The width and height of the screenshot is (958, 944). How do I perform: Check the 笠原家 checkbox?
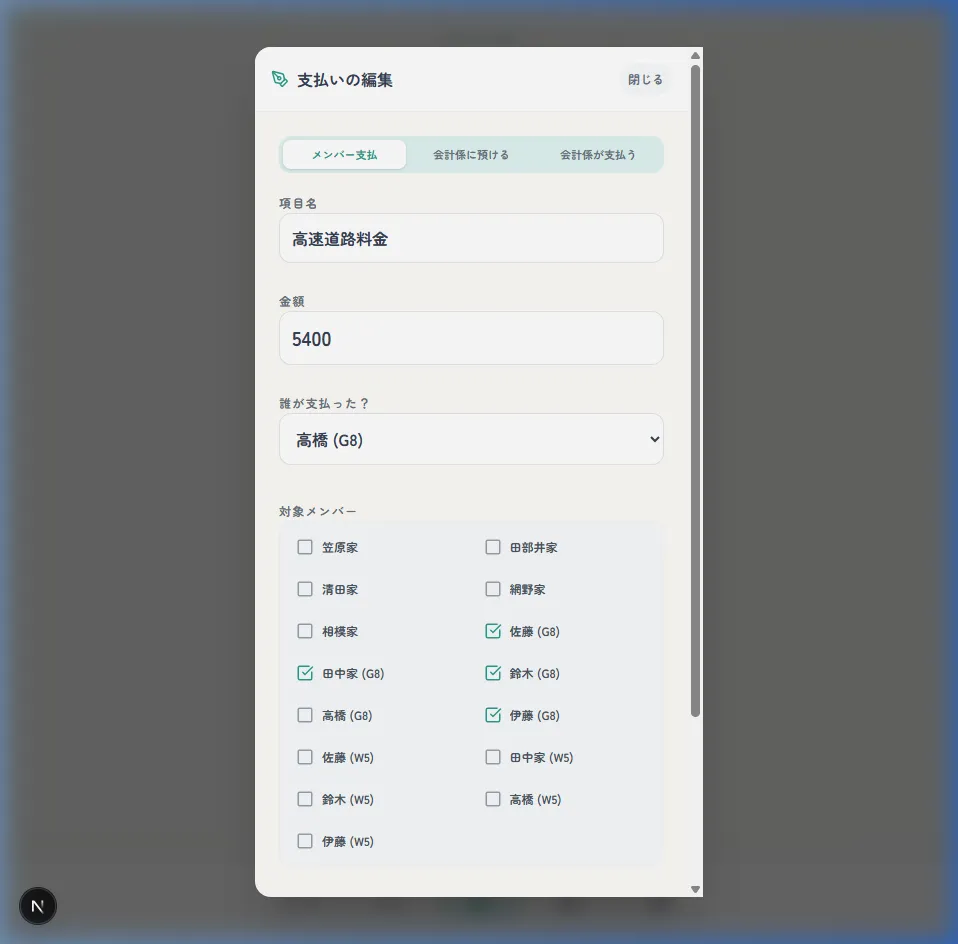(x=305, y=547)
